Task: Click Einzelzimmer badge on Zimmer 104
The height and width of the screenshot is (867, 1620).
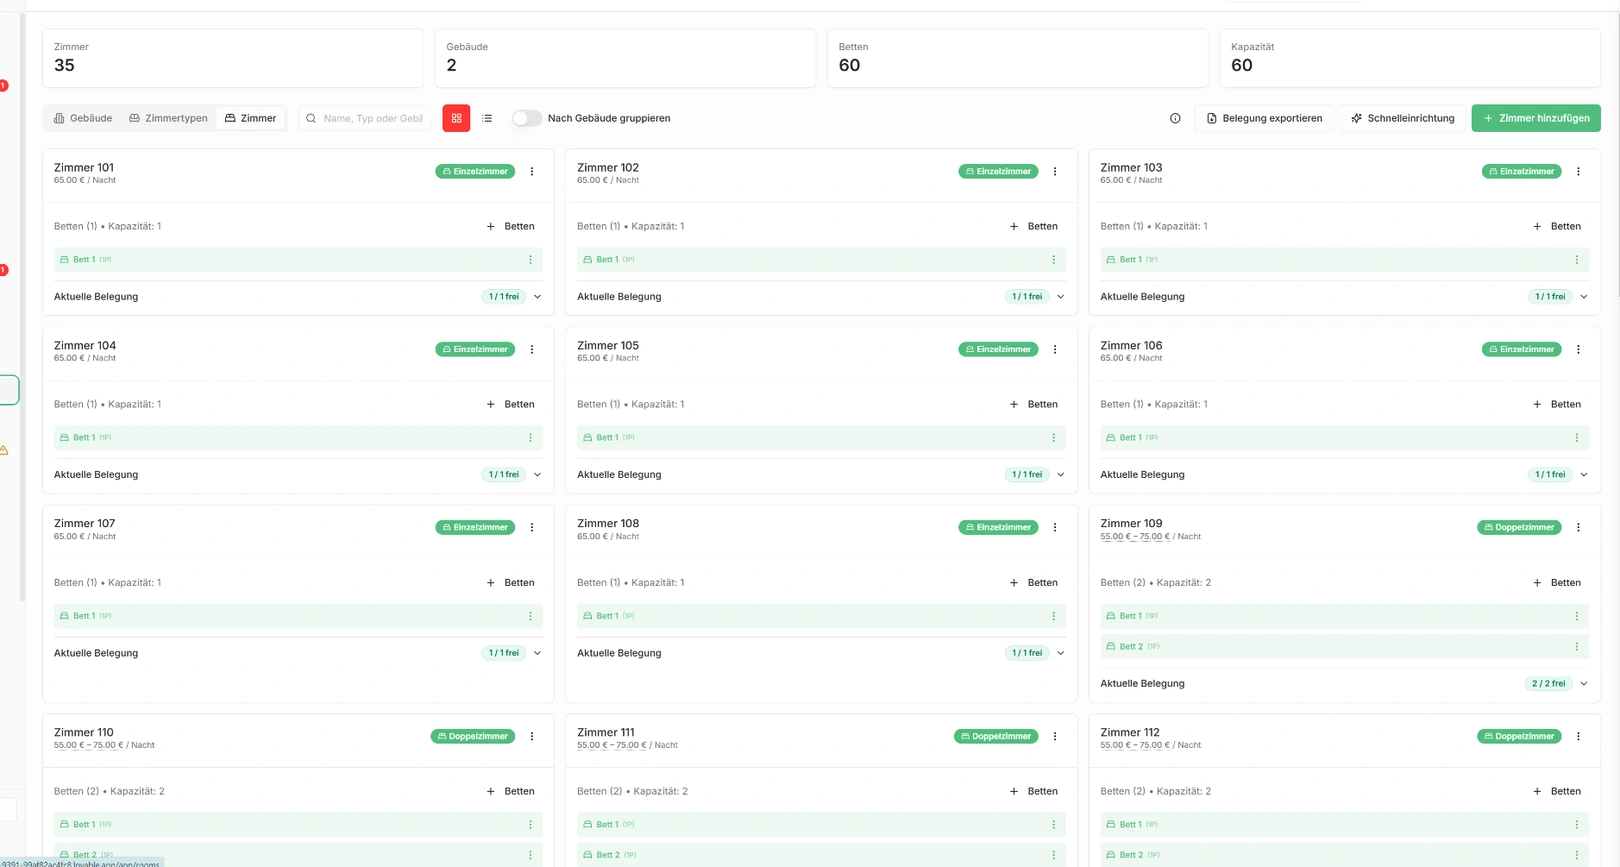Action: 475,350
